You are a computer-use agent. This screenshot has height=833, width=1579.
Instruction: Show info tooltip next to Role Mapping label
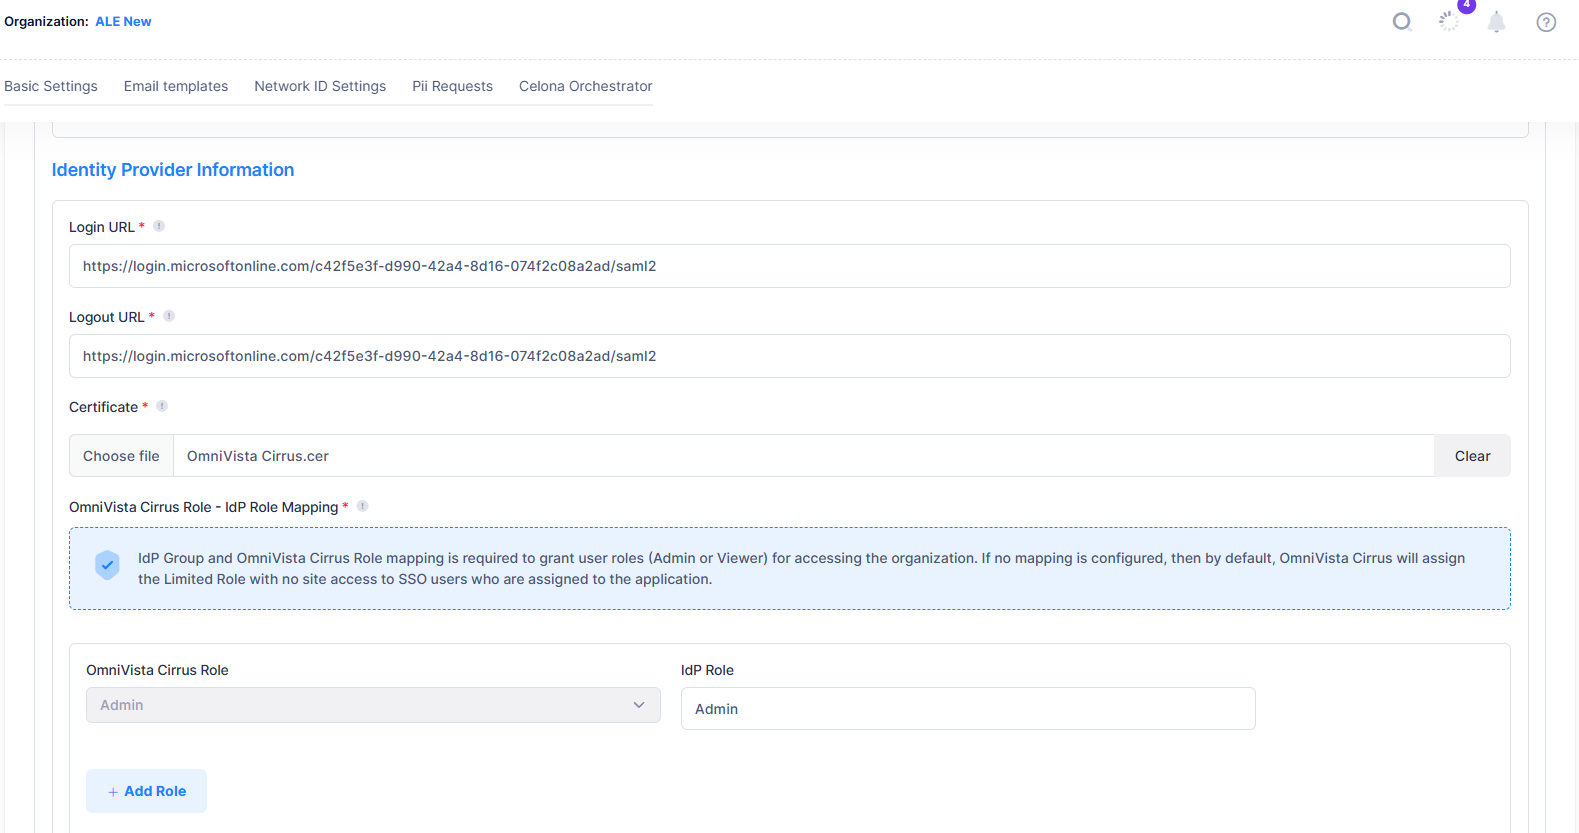(363, 506)
